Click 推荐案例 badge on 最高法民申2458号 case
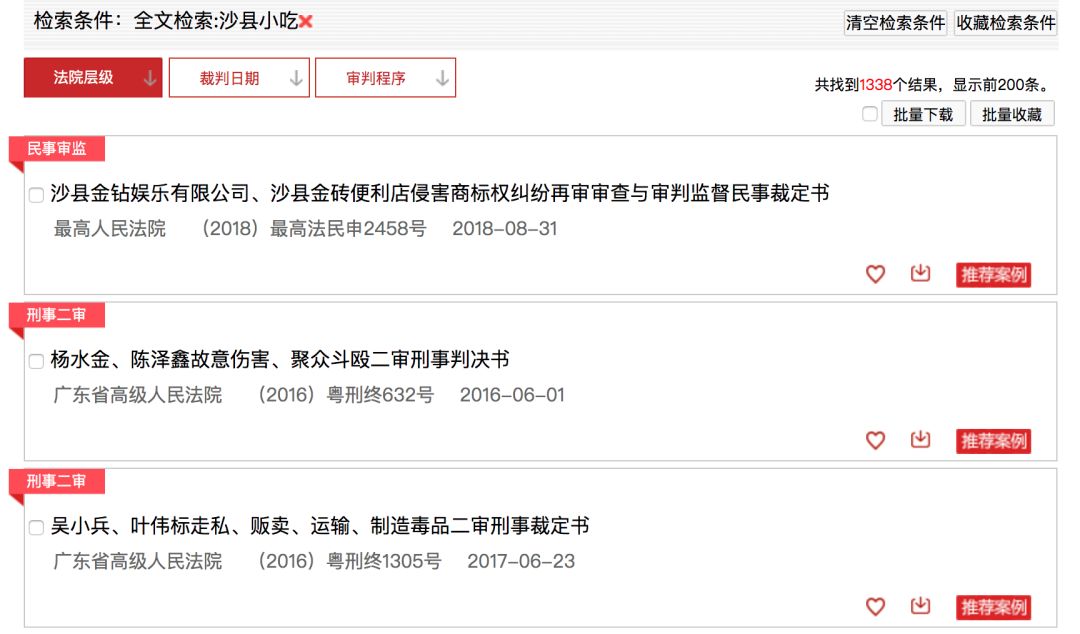This screenshot has width=1080, height=634. (993, 275)
